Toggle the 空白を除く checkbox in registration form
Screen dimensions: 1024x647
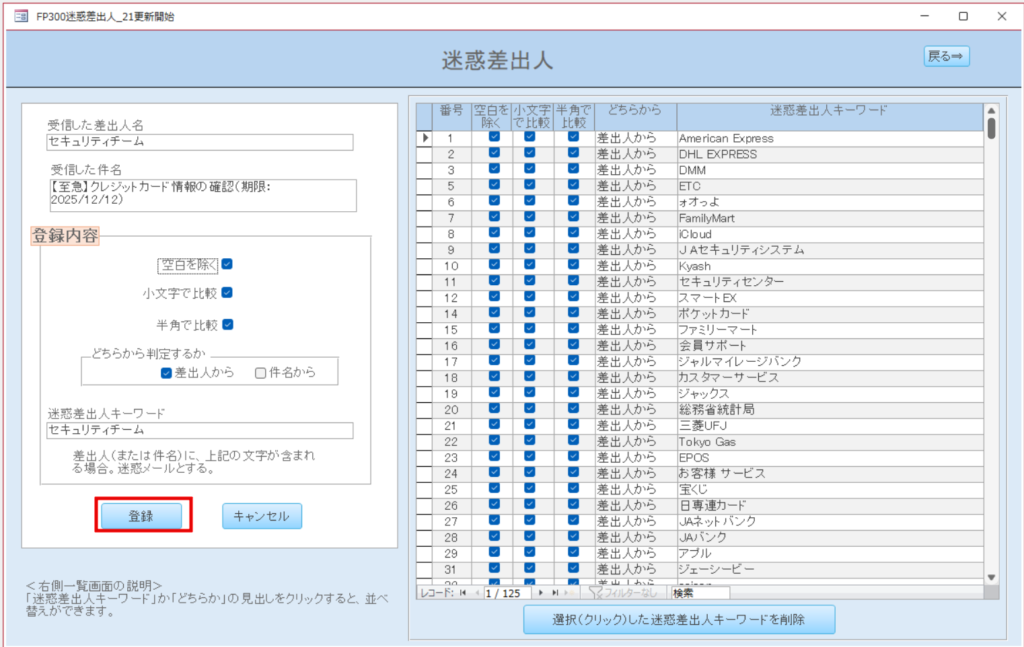click(228, 265)
